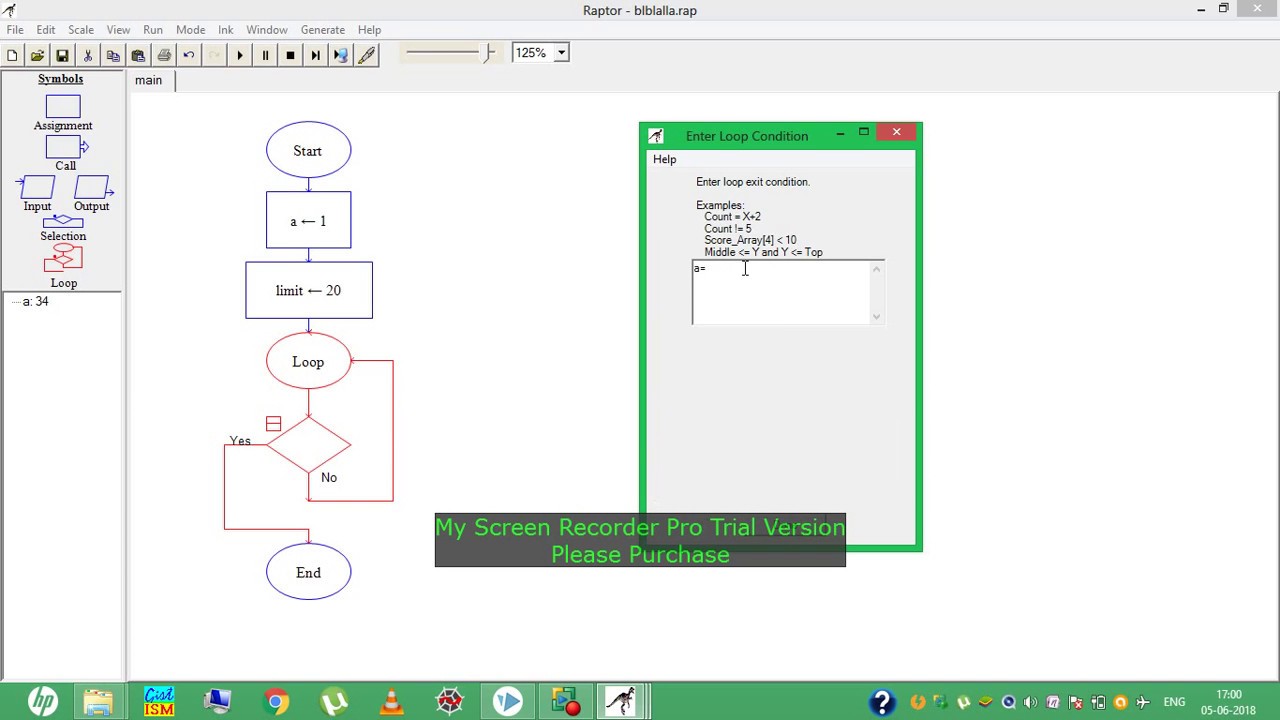1280x720 pixels.
Task: Click the Print toolbar icon
Action: [x=164, y=56]
